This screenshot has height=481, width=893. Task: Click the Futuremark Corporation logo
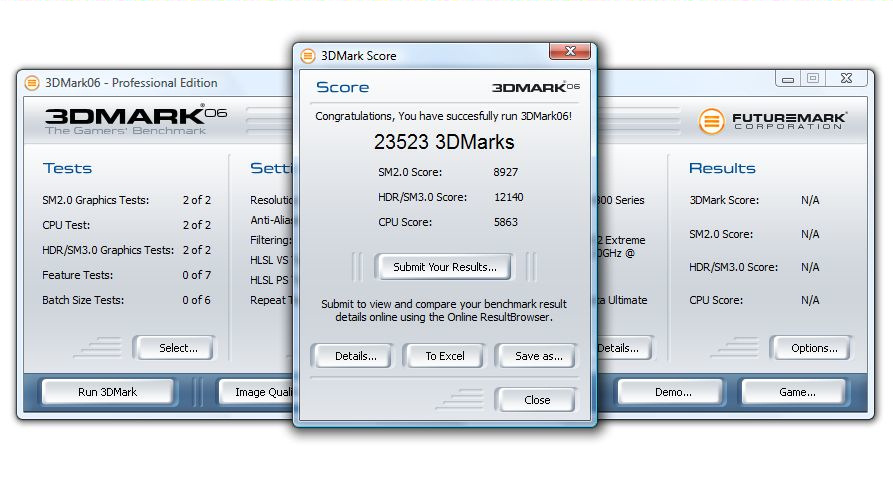(x=773, y=122)
